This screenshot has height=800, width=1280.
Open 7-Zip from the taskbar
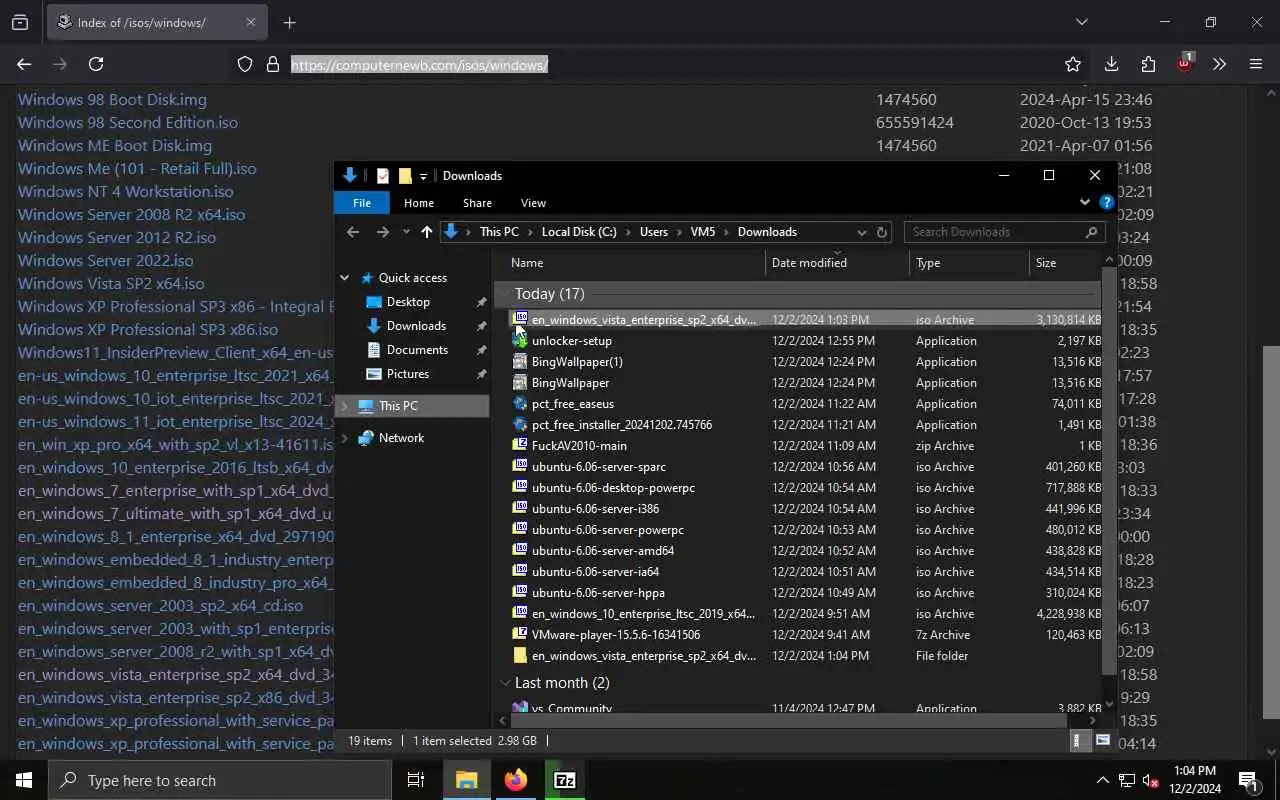coord(565,780)
